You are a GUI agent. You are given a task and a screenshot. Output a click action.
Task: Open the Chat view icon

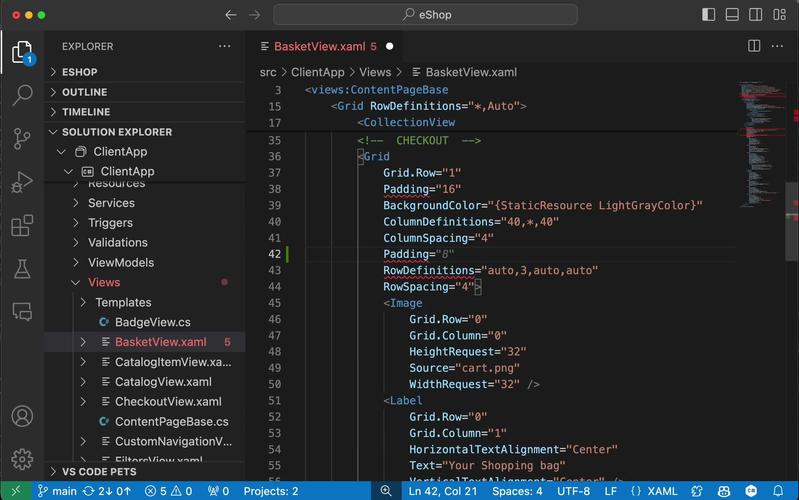point(22,311)
